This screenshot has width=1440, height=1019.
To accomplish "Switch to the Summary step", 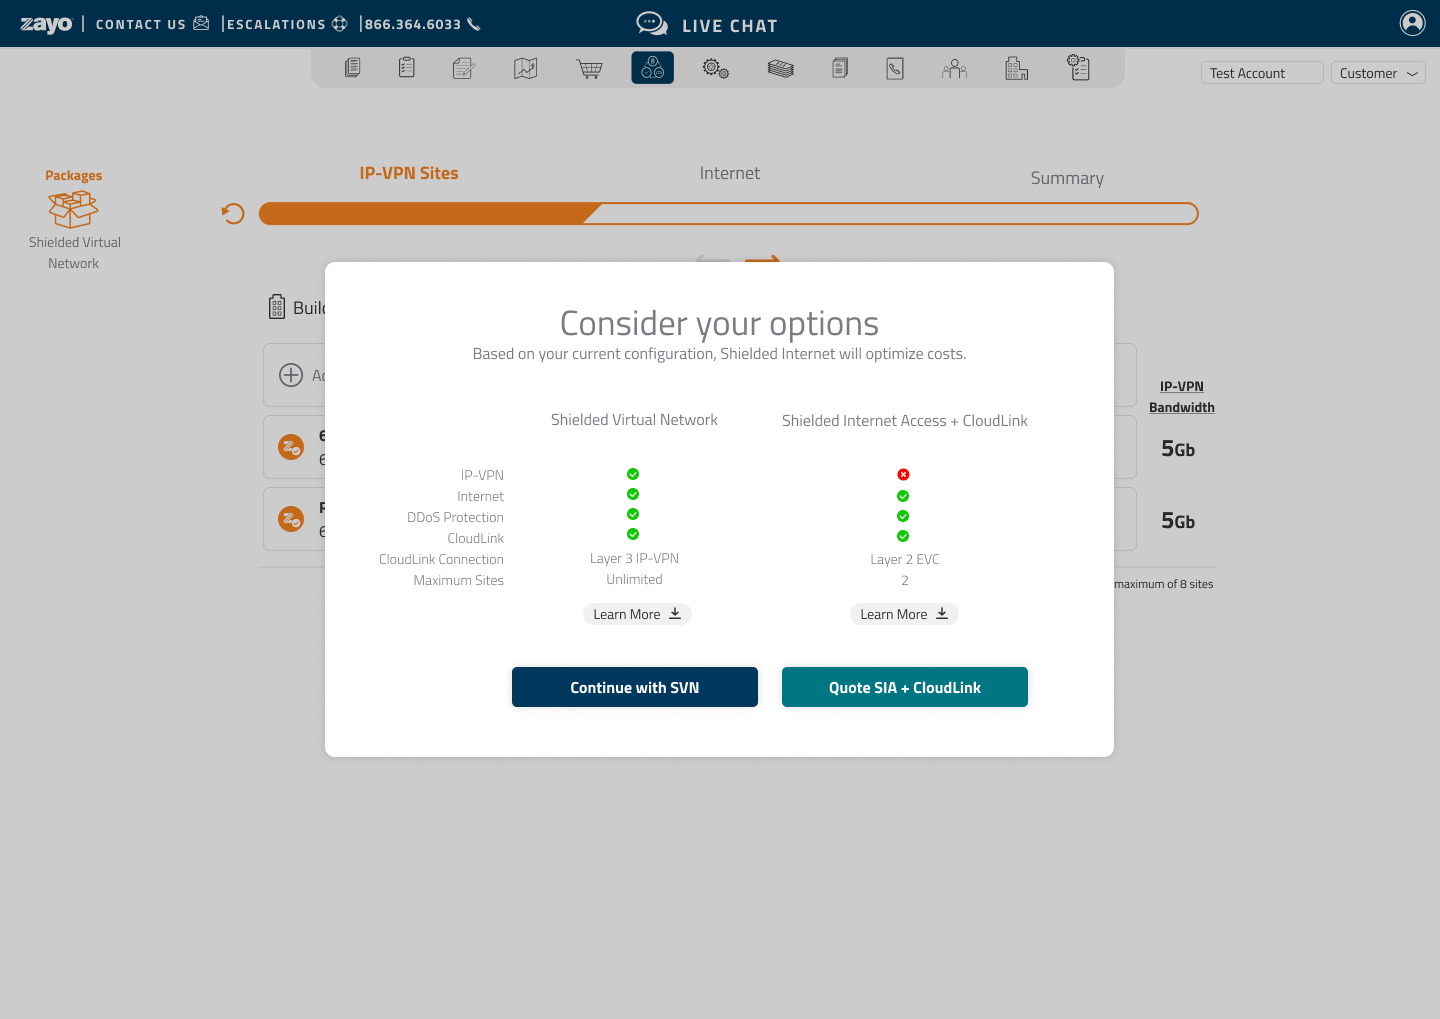I will 1067,178.
